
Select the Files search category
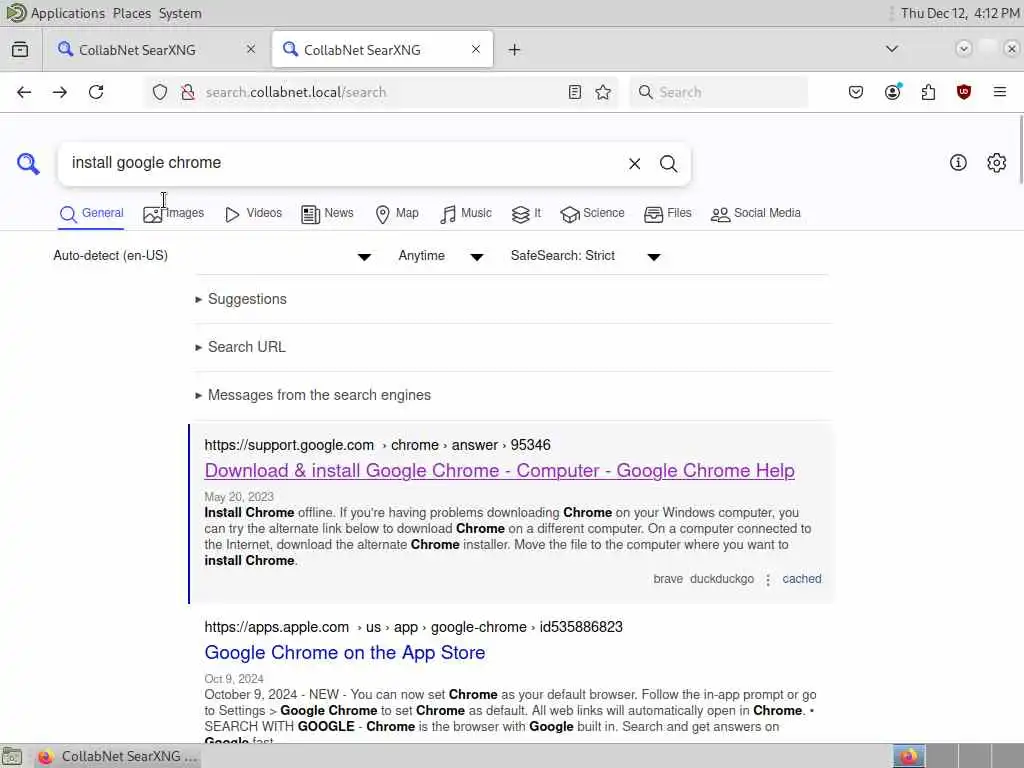pyautogui.click(x=667, y=214)
